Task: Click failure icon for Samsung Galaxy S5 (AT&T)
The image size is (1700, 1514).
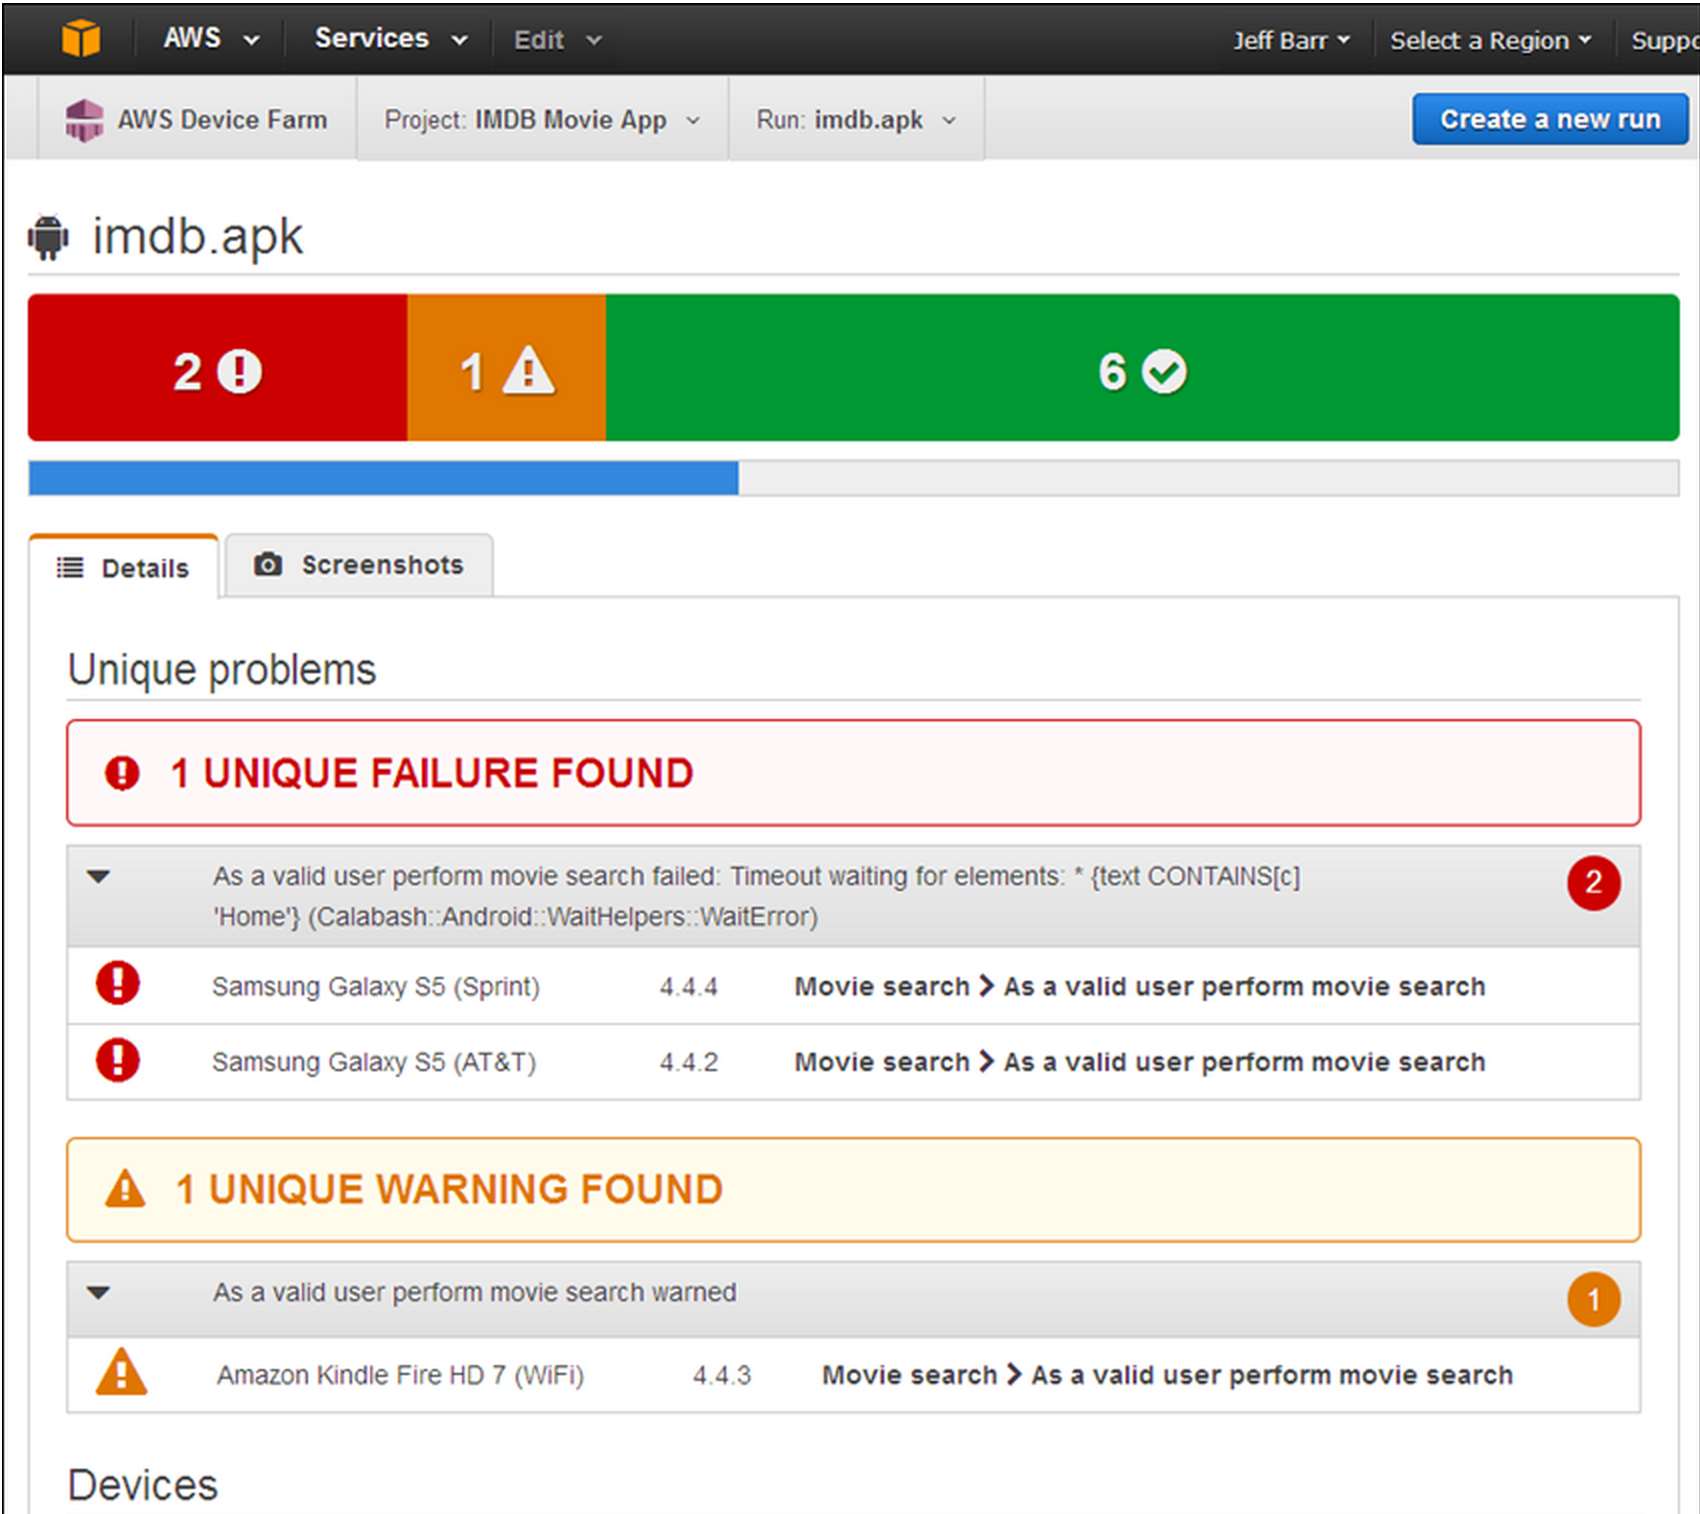Action: point(118,1060)
